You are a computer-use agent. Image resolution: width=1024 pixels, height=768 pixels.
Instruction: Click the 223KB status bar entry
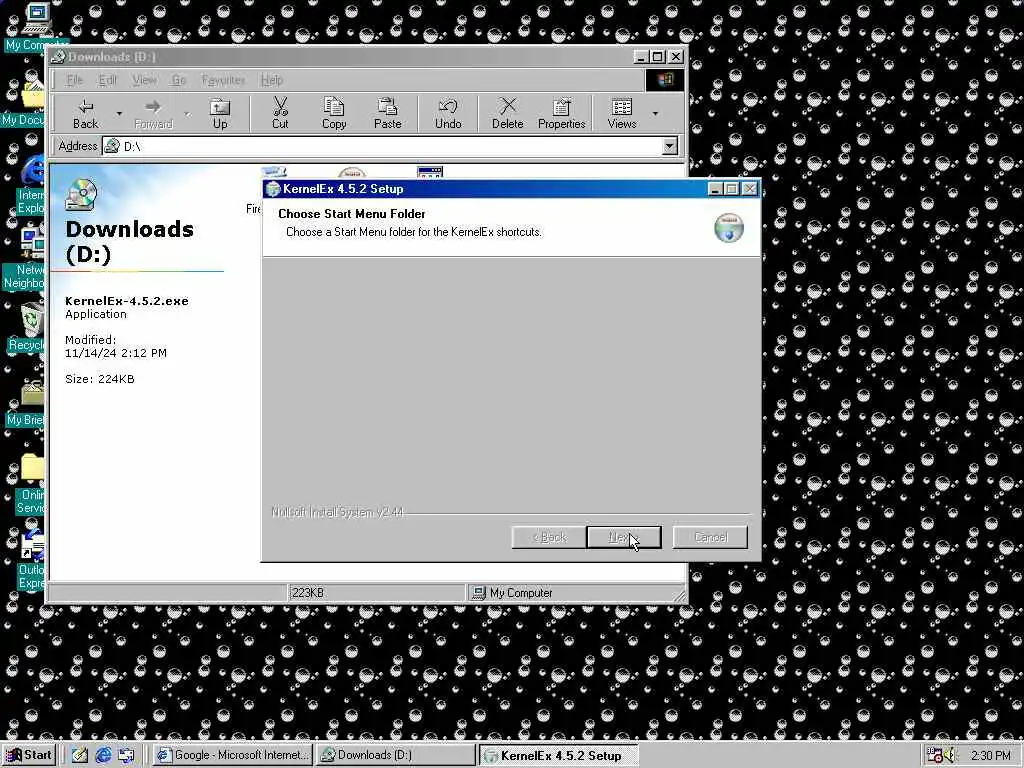(376, 593)
